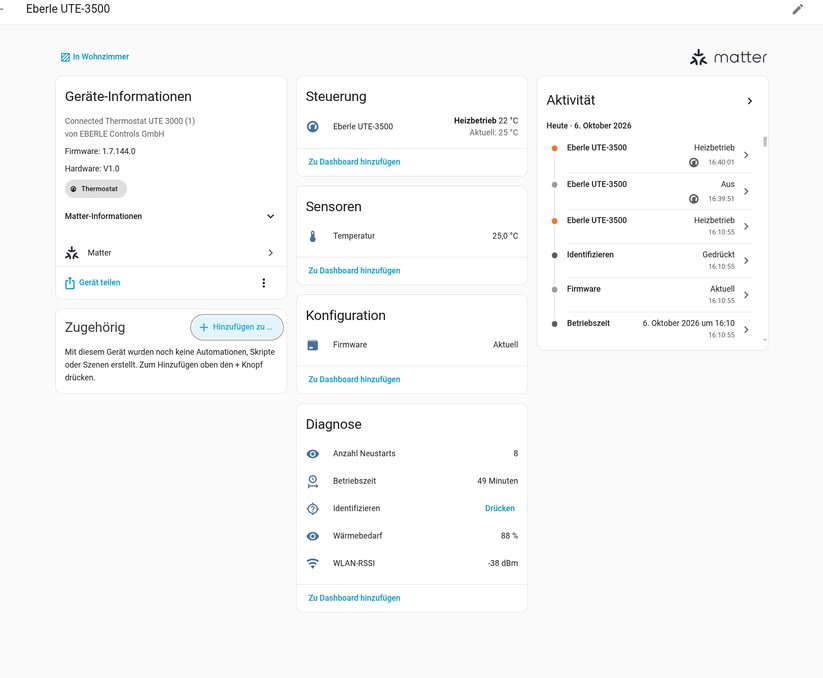Click the grey marker of Firmware activity entry

pyautogui.click(x=554, y=290)
